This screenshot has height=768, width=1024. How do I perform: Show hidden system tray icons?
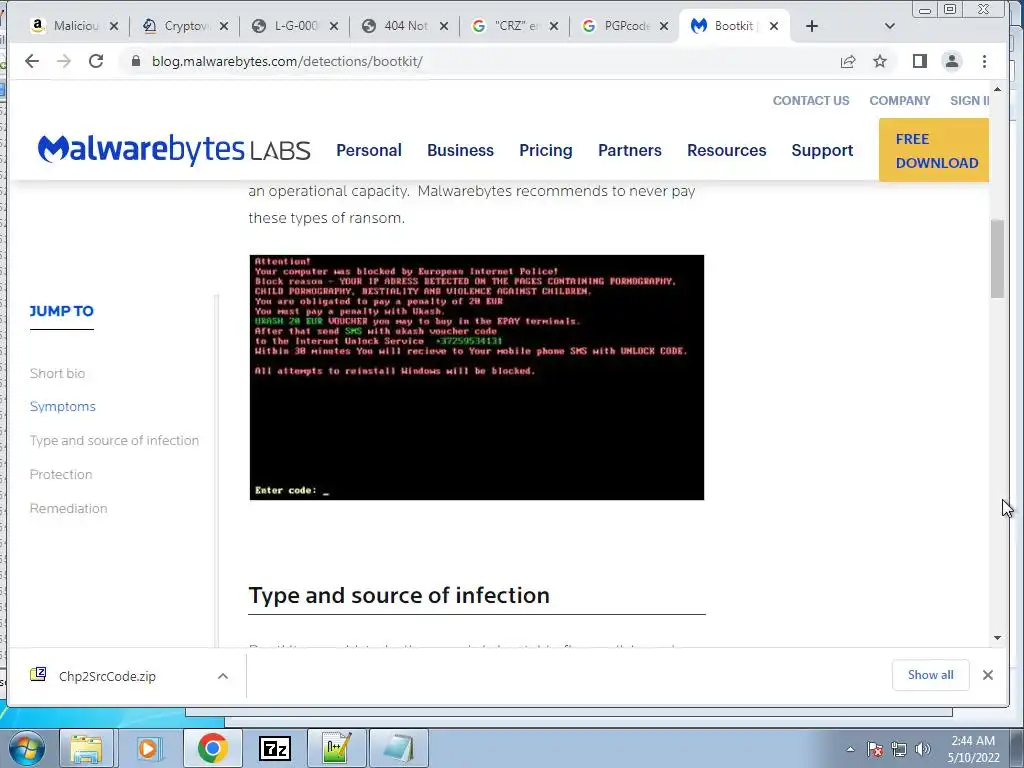[850, 749]
